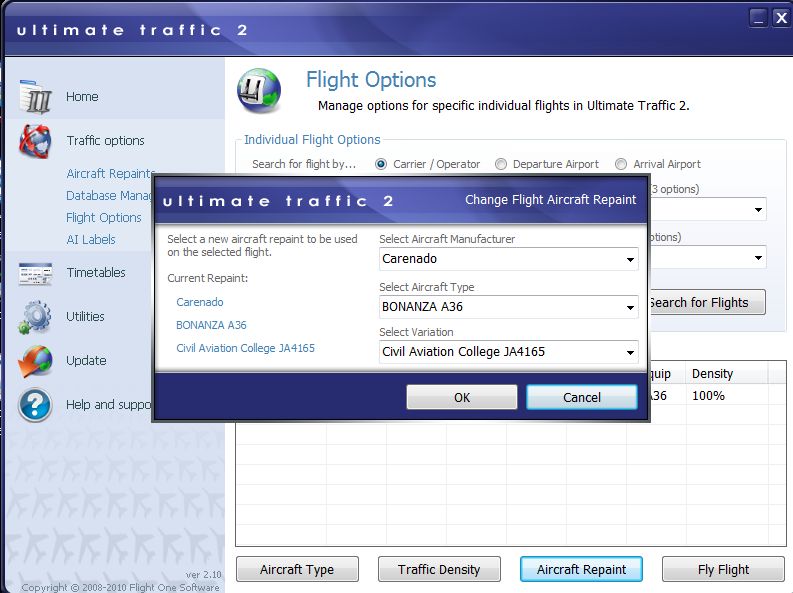Open Database Manager sidebar link
The image size is (793, 593).
109,195
